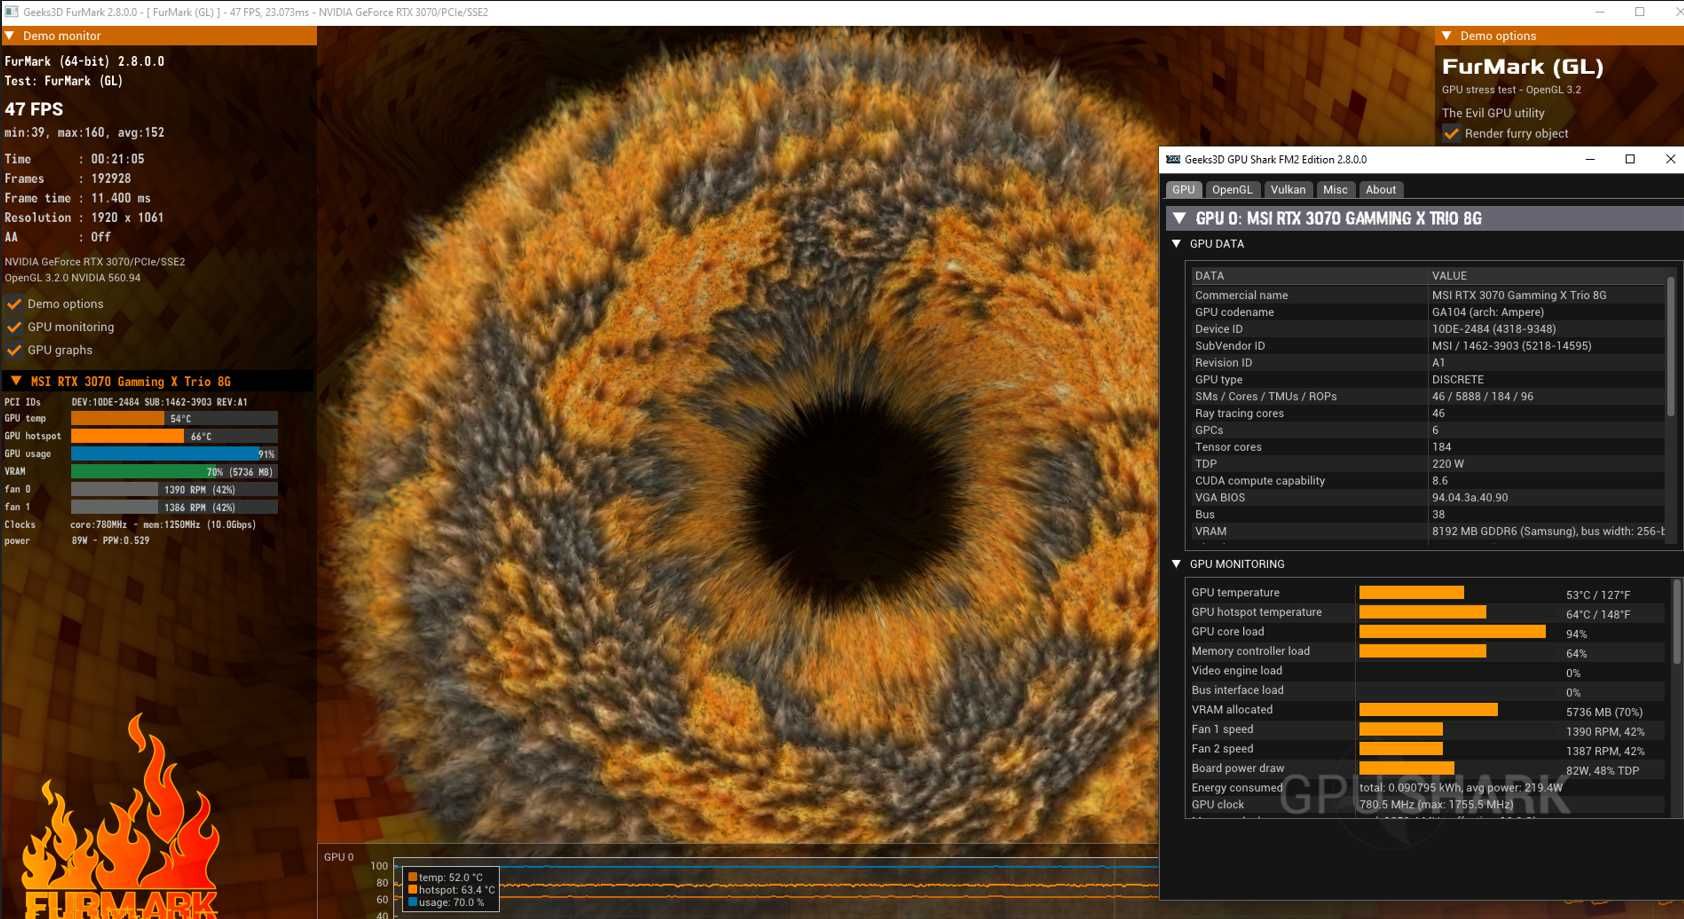Toggle the GPU monitoring checkbox
Viewport: 1684px width, 919px height.
pyautogui.click(x=14, y=327)
